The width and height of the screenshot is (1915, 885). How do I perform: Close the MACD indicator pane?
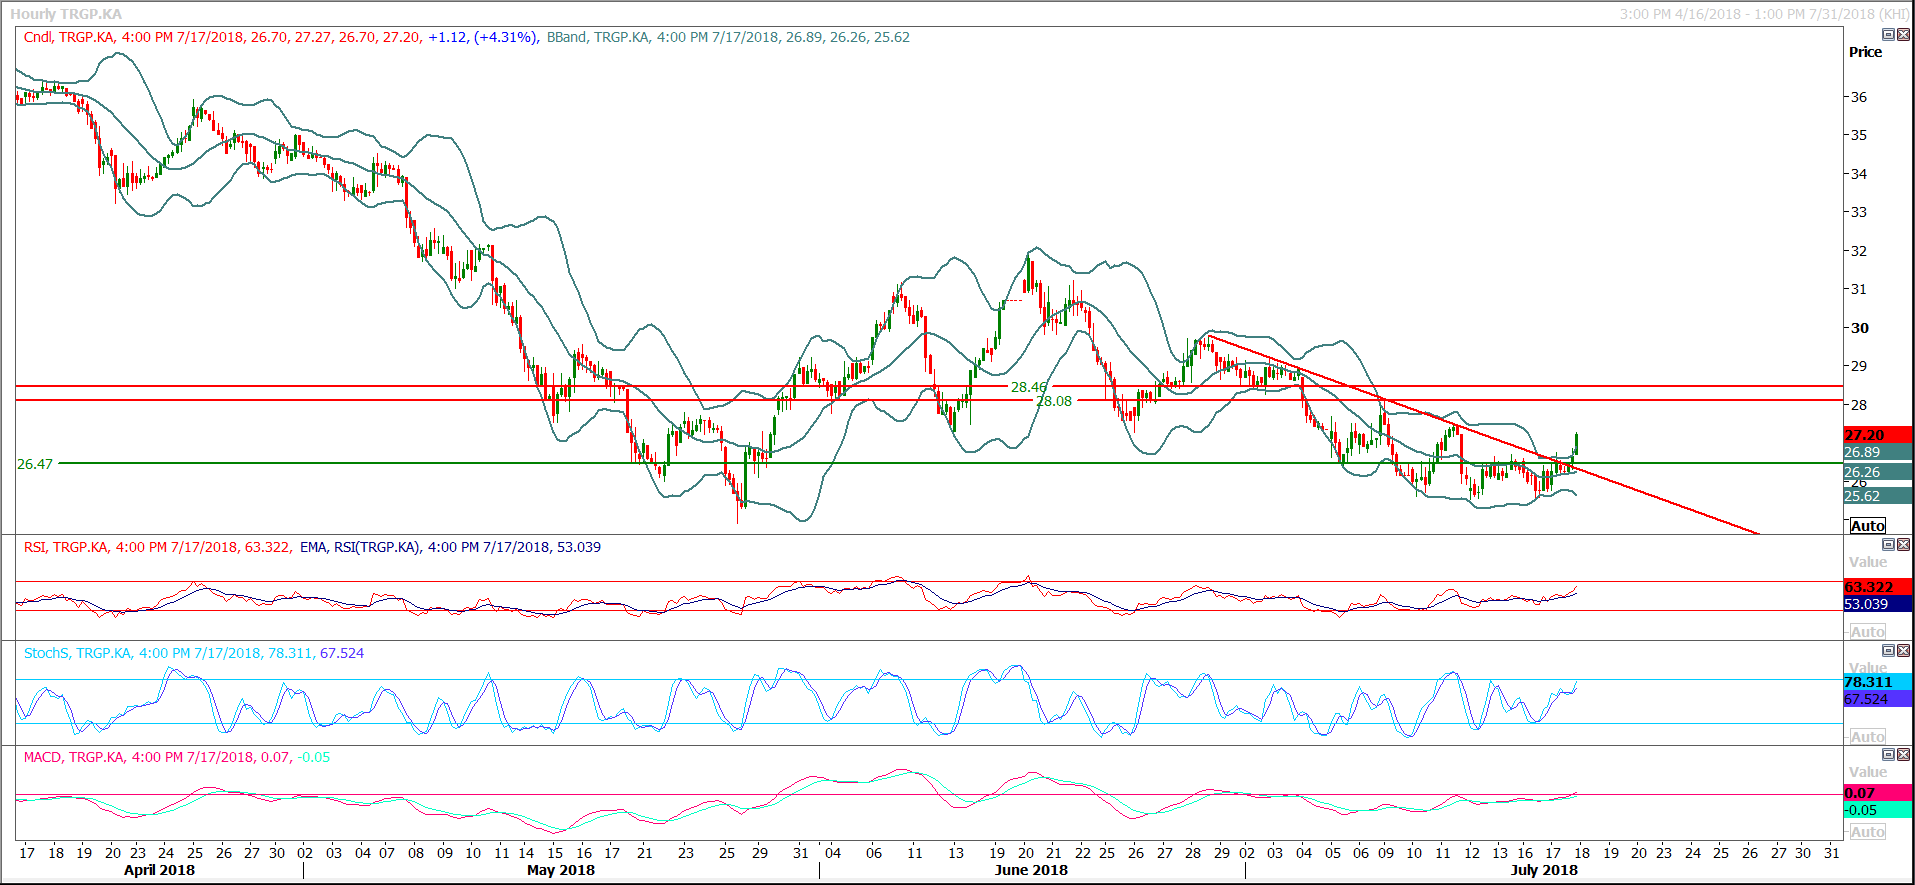1903,755
